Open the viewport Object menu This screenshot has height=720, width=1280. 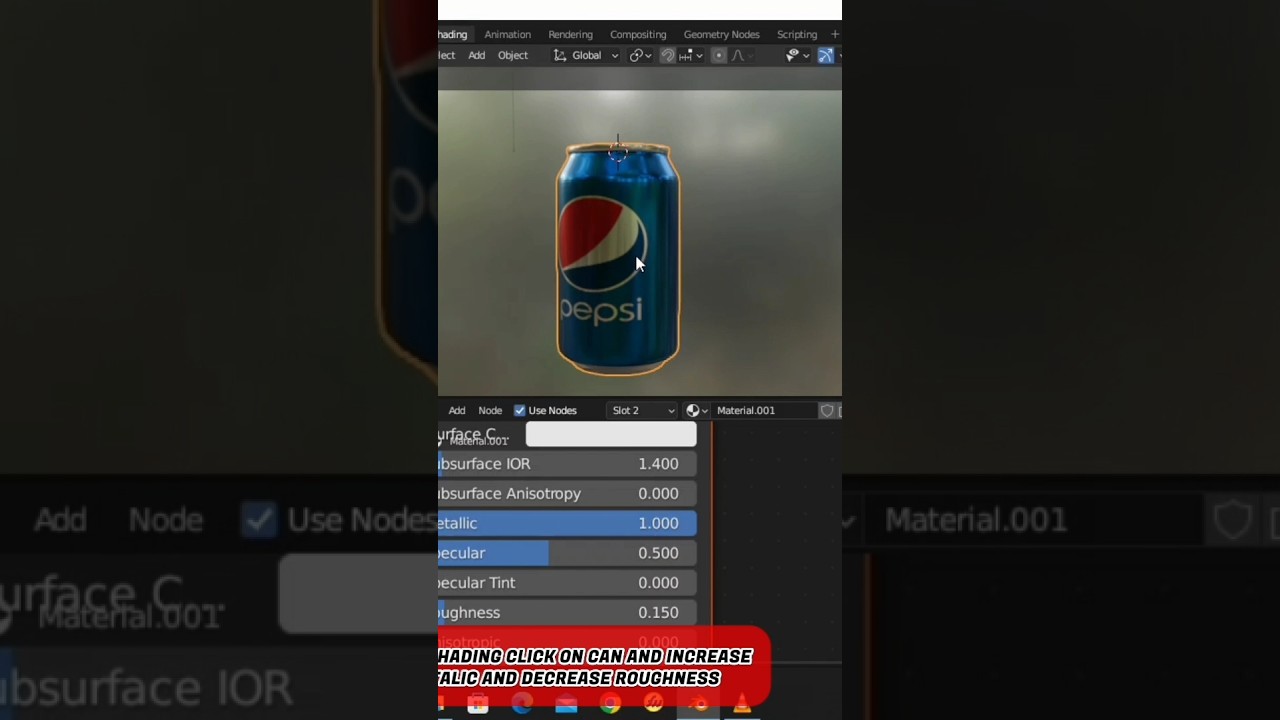(512, 55)
